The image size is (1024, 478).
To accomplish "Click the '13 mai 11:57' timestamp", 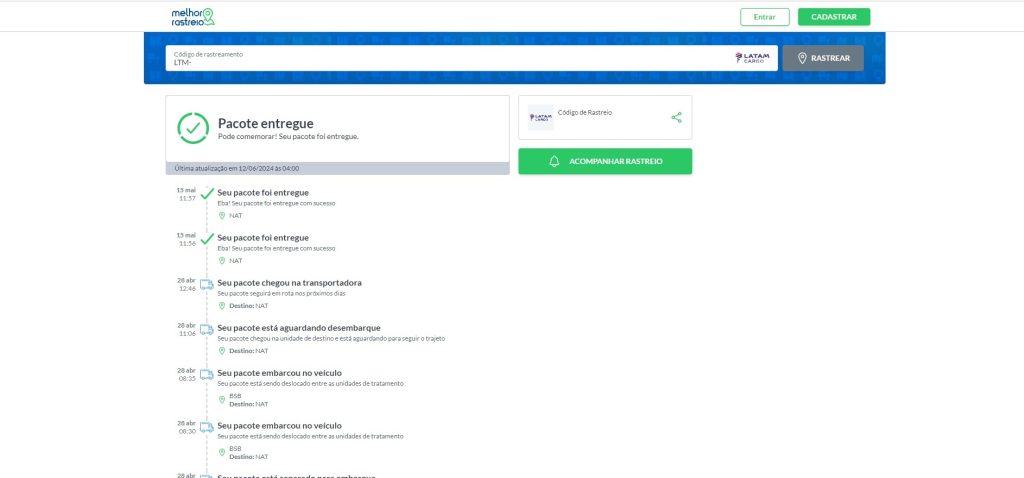I will (x=186, y=194).
